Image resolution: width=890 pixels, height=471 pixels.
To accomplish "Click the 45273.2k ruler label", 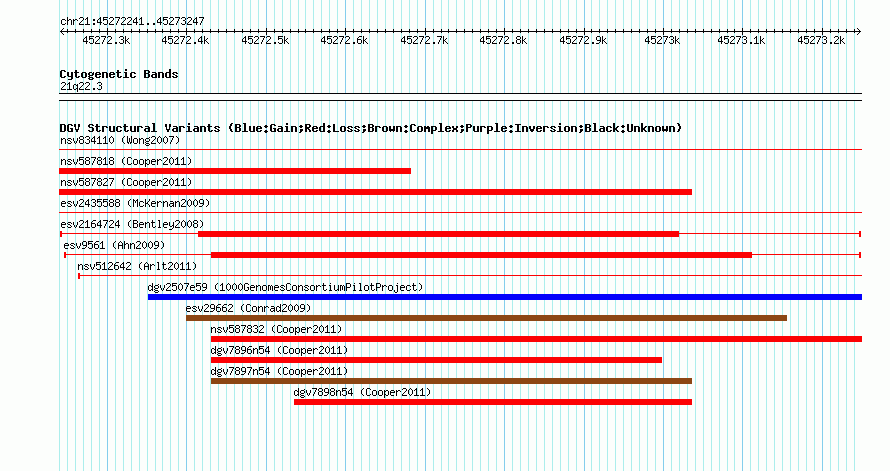I will point(821,40).
